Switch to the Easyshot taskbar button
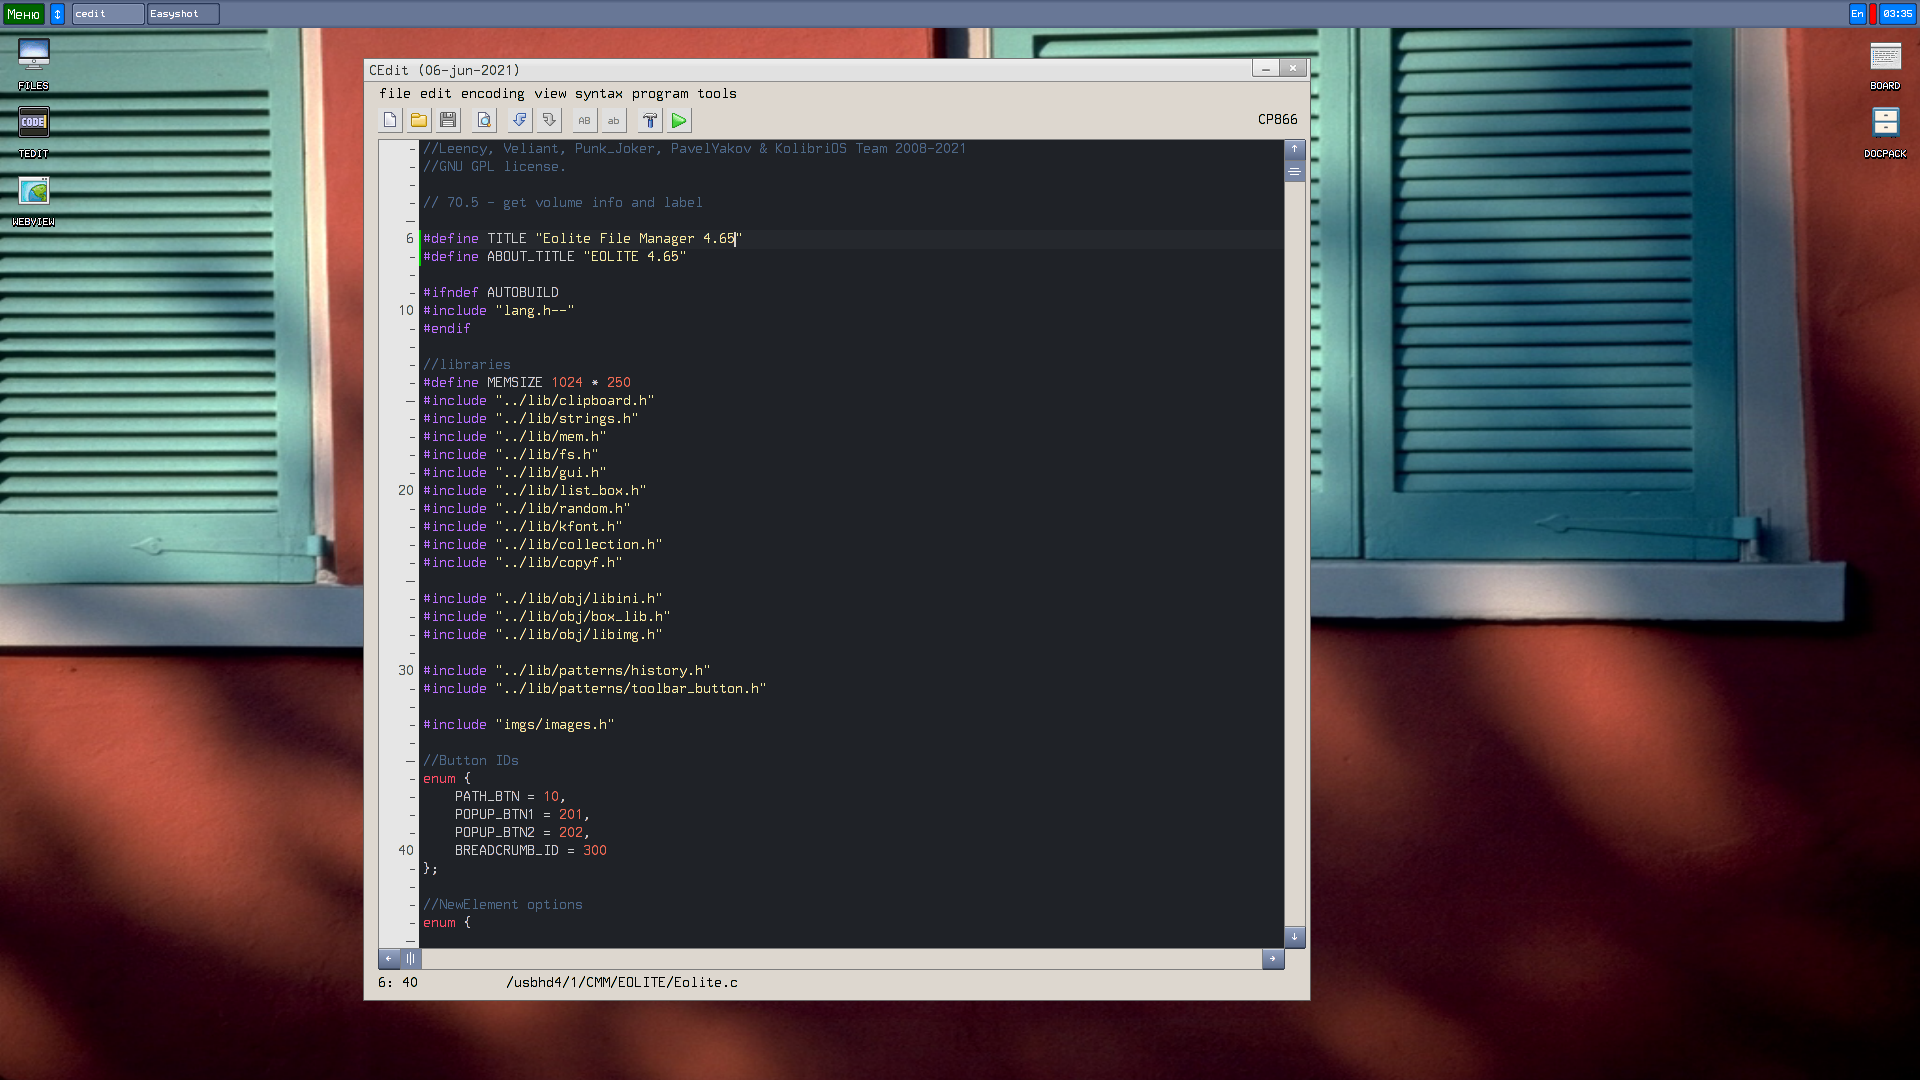 click(183, 14)
